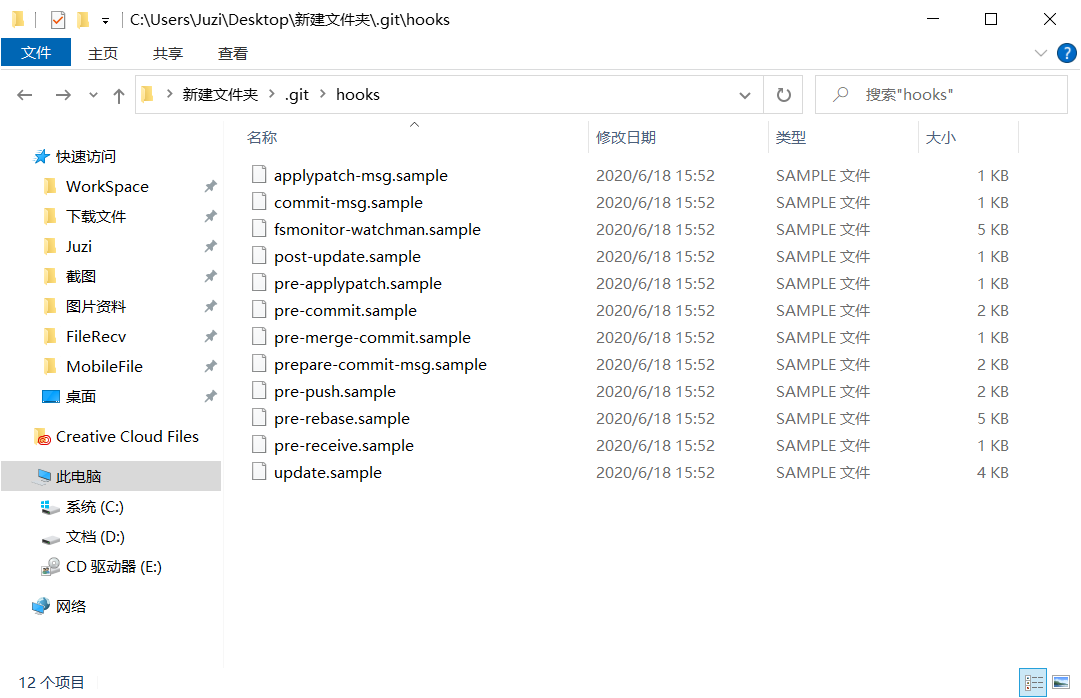Image resolution: width=1081 pixels, height=698 pixels.
Task: Open the 查看 ribbon tab
Action: (x=232, y=53)
